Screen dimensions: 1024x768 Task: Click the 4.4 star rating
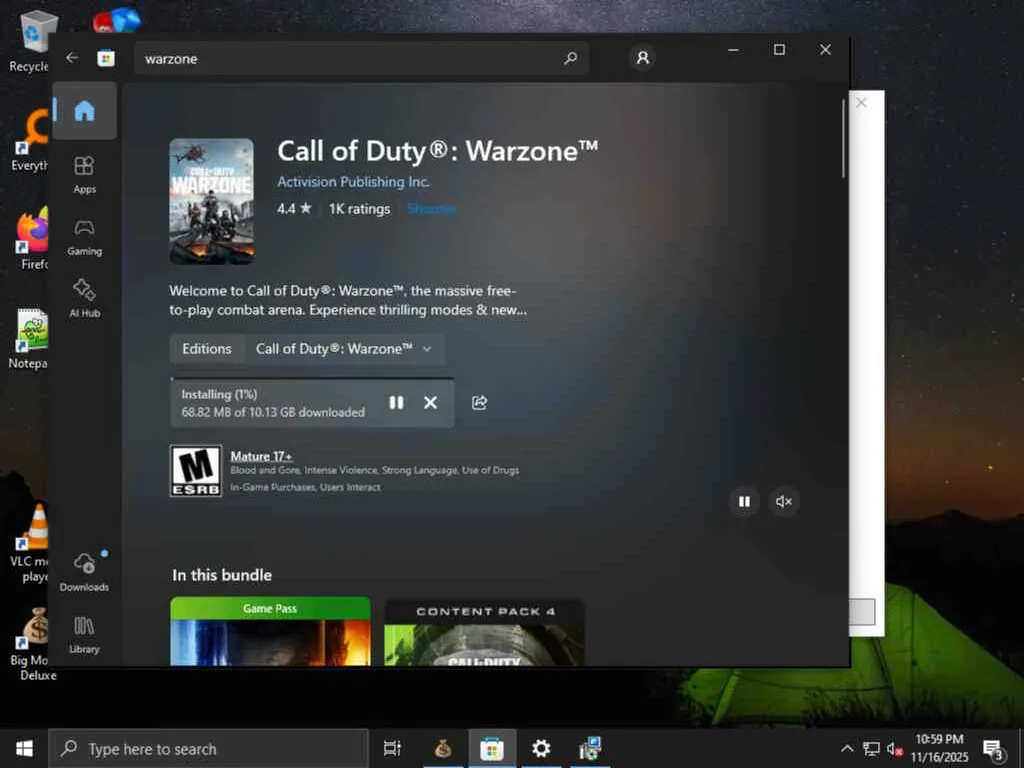tap(294, 209)
